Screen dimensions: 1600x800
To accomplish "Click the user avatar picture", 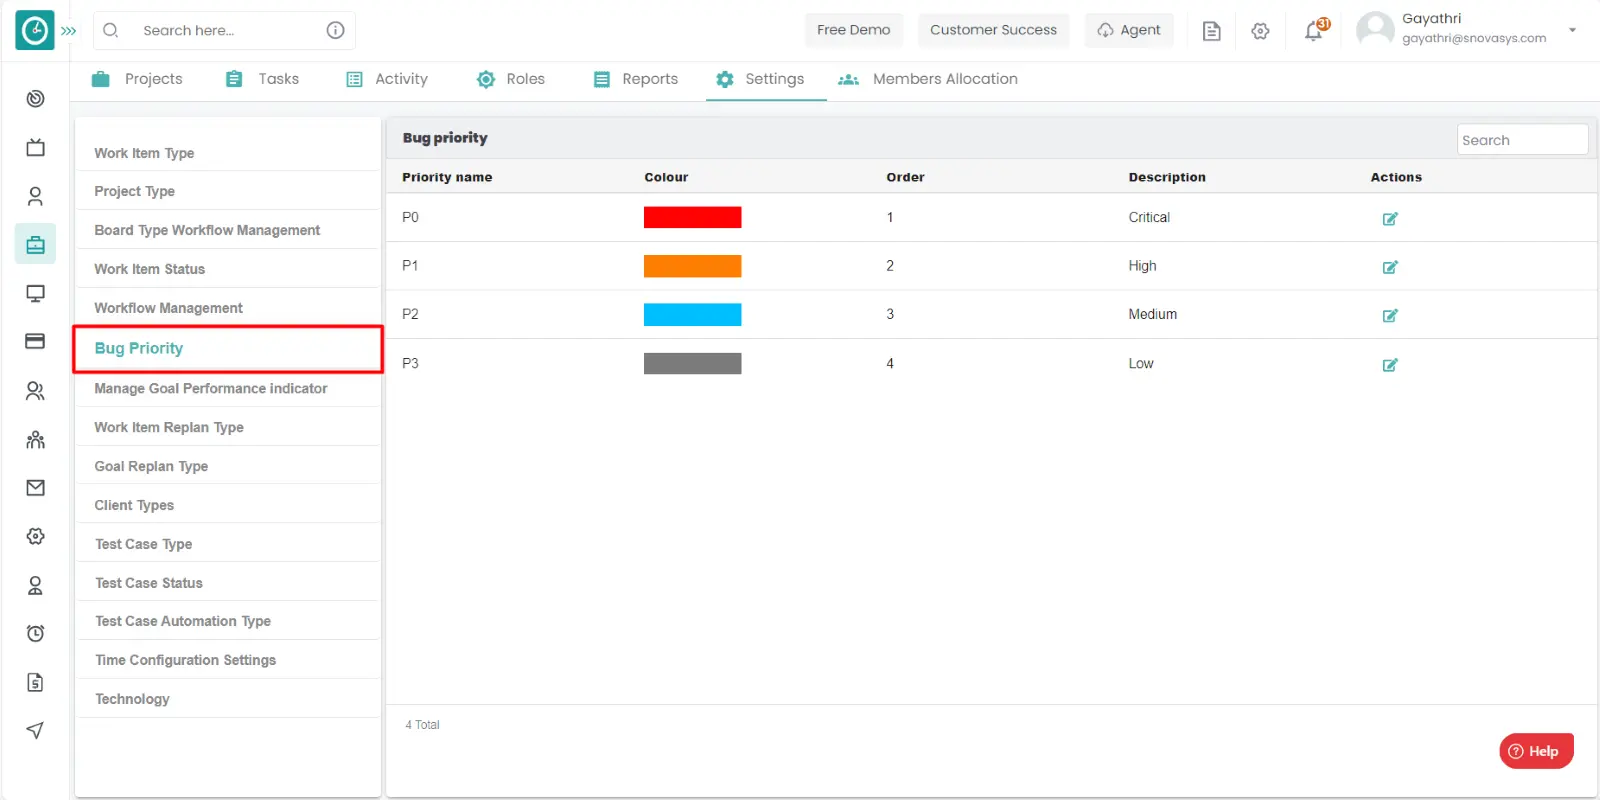I will [1375, 29].
